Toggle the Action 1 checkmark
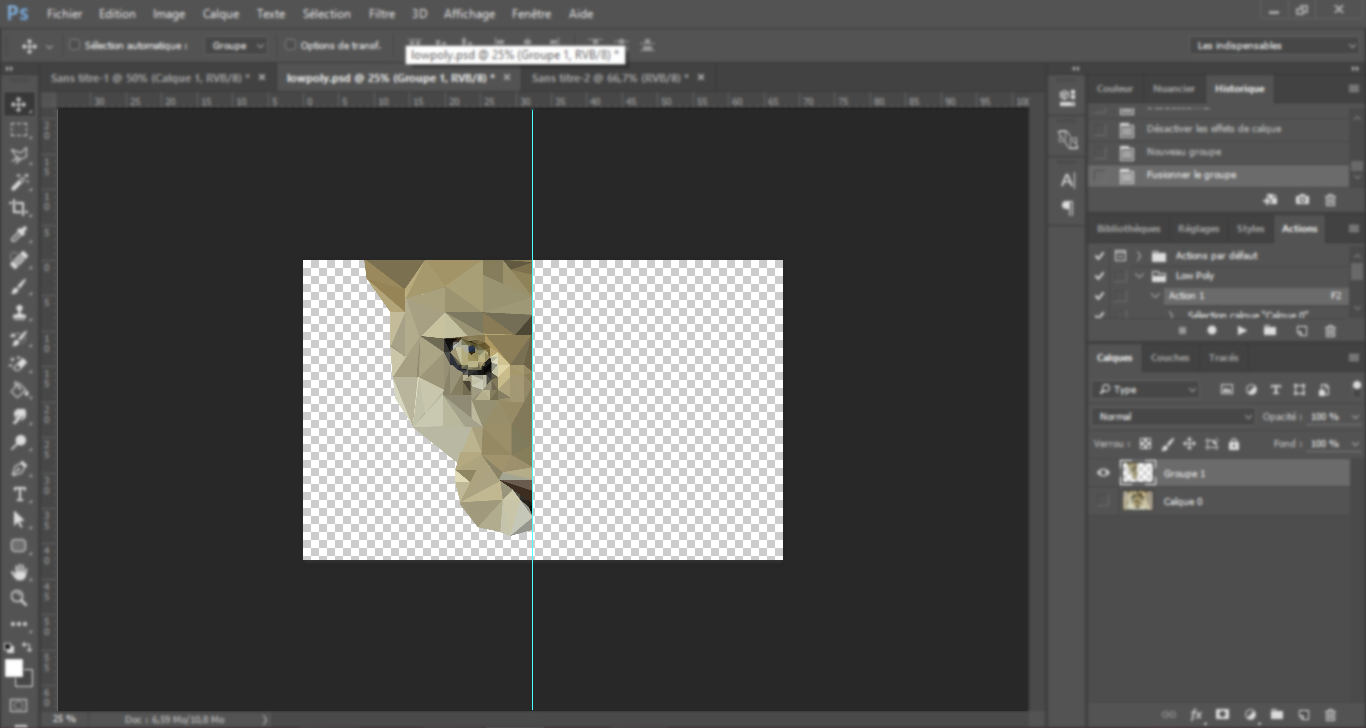This screenshot has width=1366, height=728. (1100, 296)
